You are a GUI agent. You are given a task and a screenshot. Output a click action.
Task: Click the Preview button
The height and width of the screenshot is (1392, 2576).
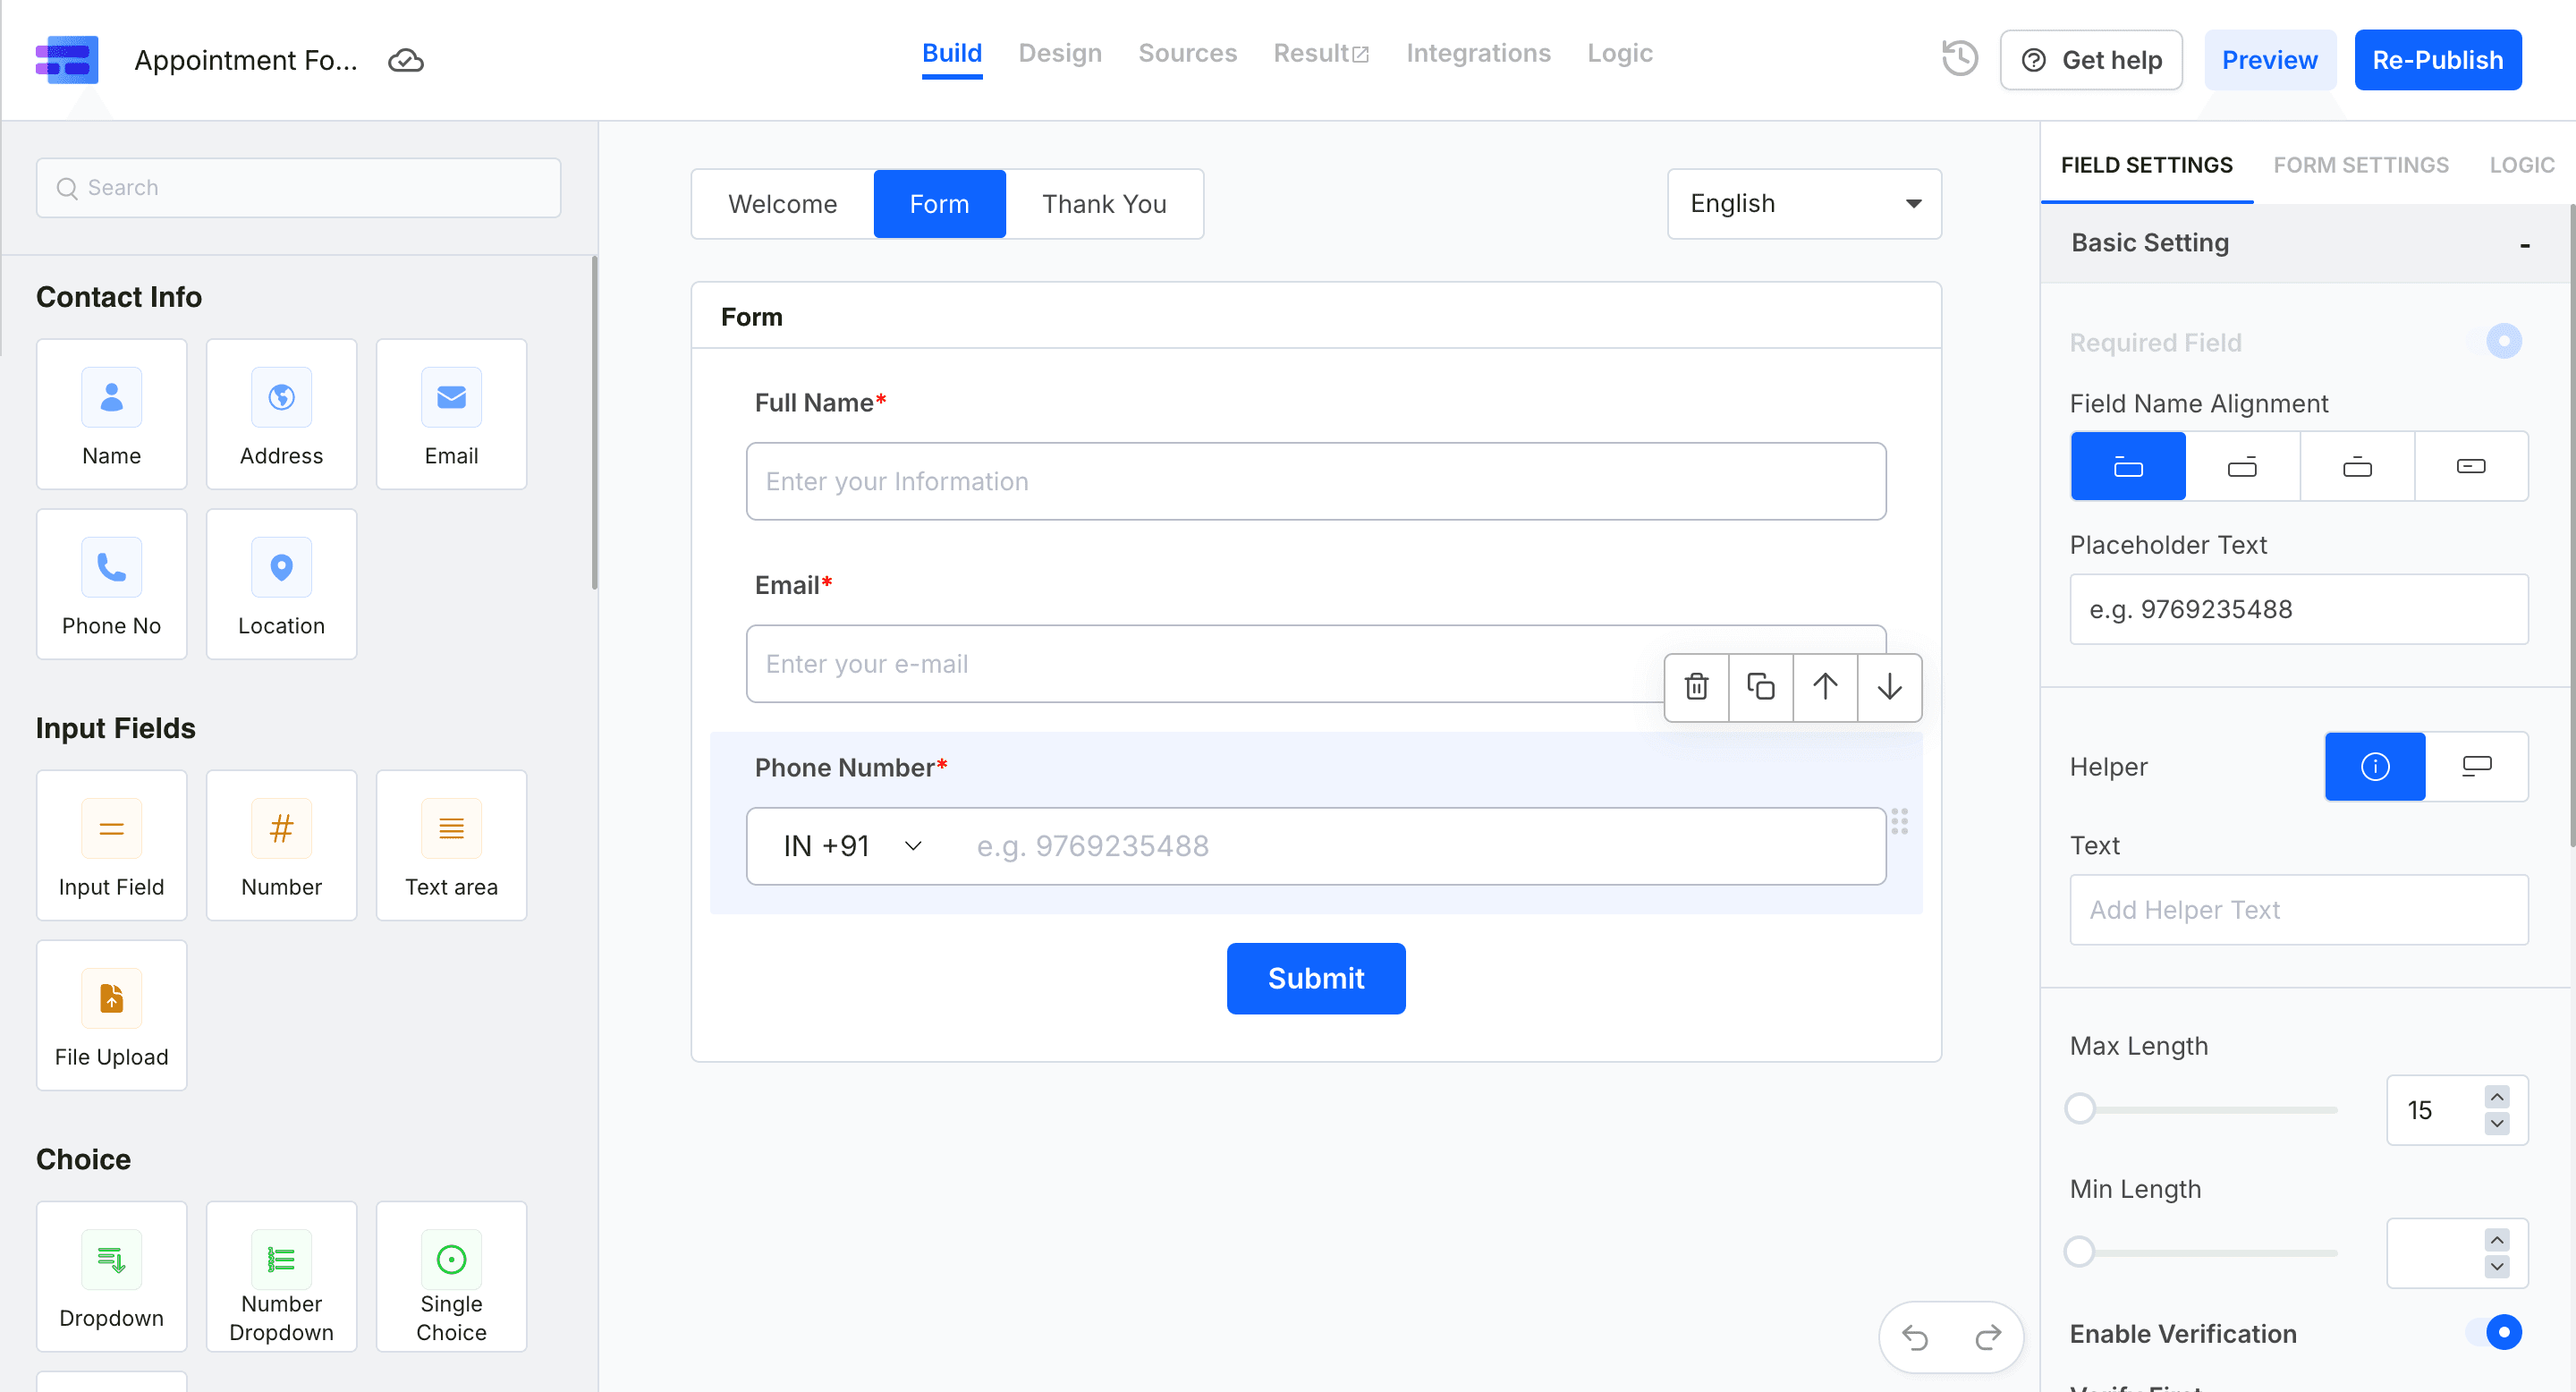2269,60
